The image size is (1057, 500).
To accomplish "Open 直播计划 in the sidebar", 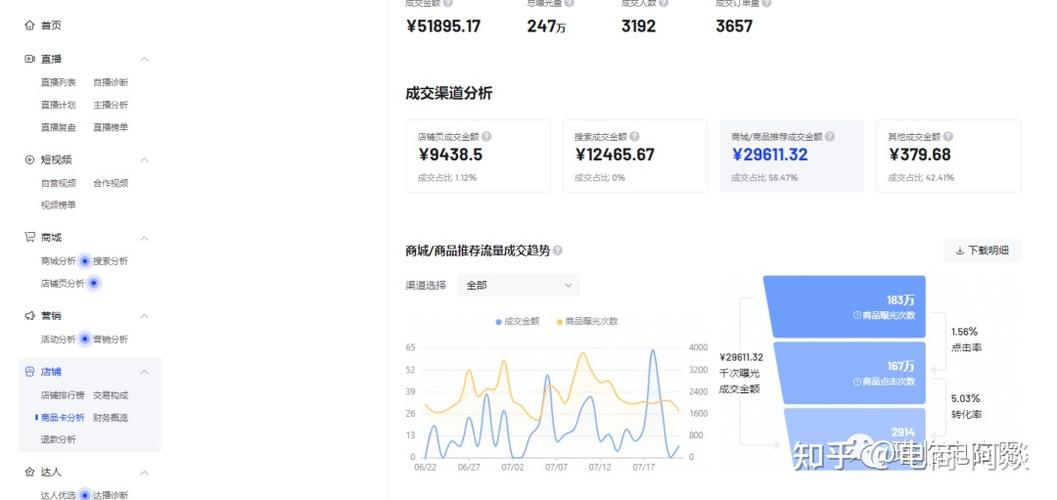I will click(58, 105).
